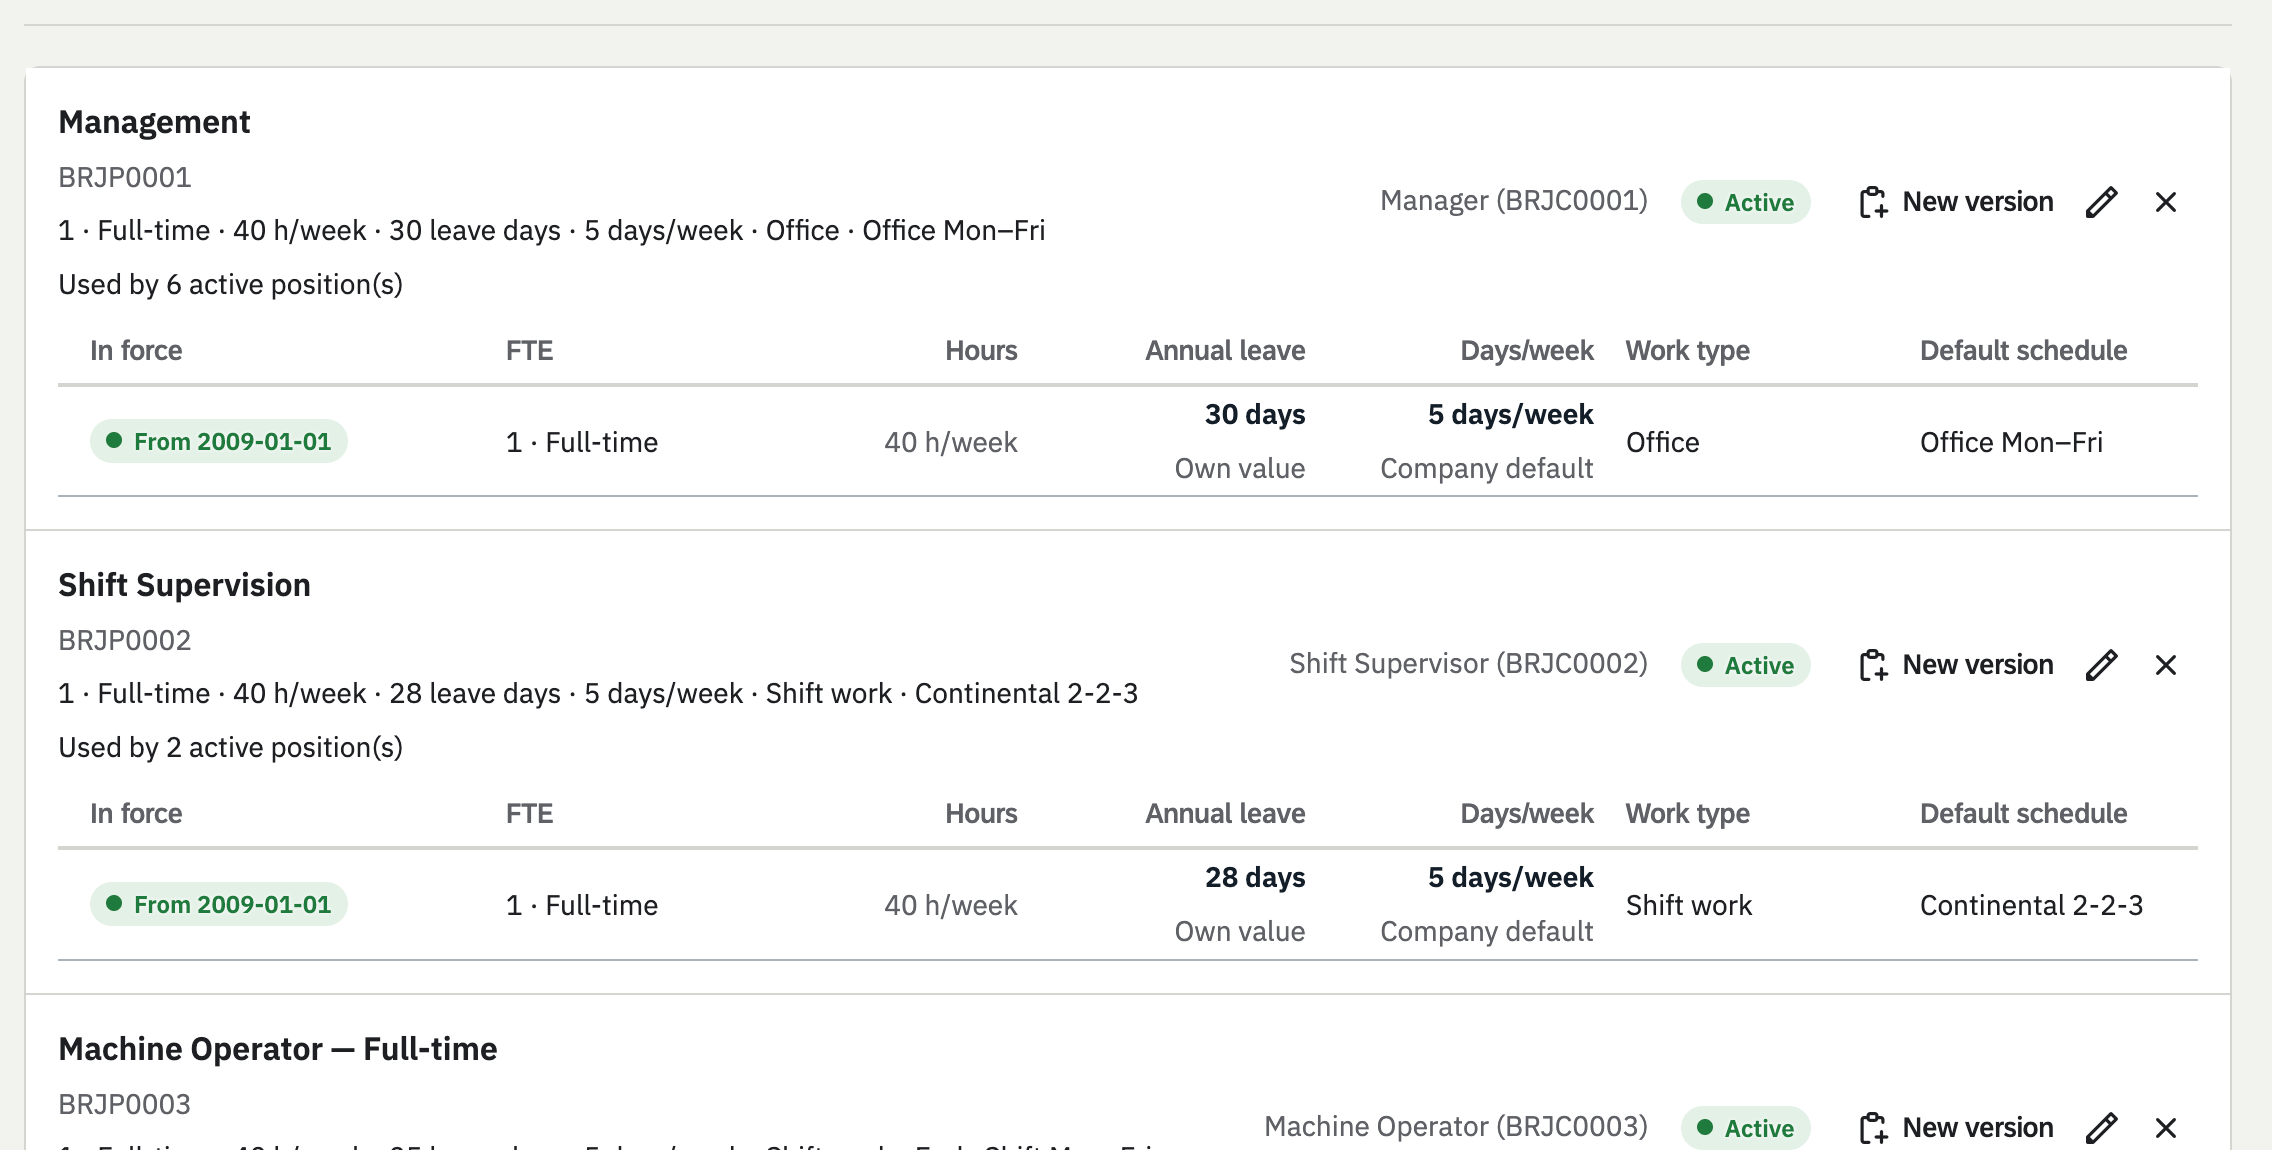Click Shift Supervisor (BRJC0002) job class label
The width and height of the screenshot is (2272, 1150).
point(1468,664)
